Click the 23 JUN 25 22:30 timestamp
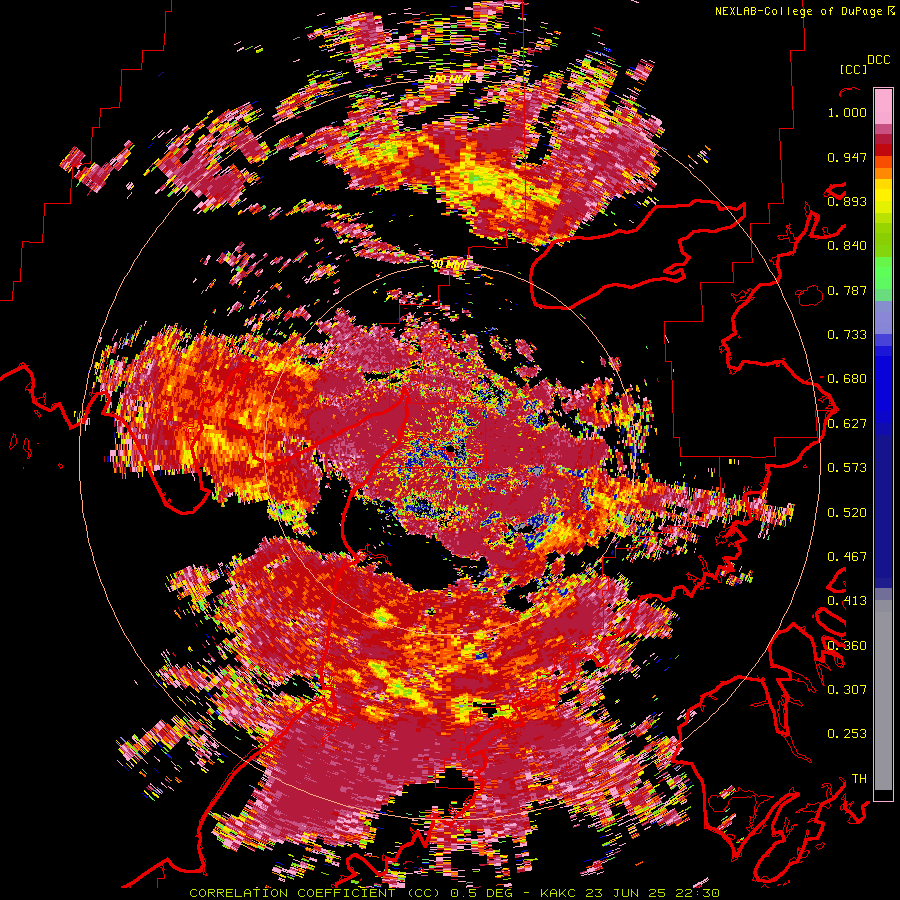This screenshot has width=900, height=900. coord(653,893)
